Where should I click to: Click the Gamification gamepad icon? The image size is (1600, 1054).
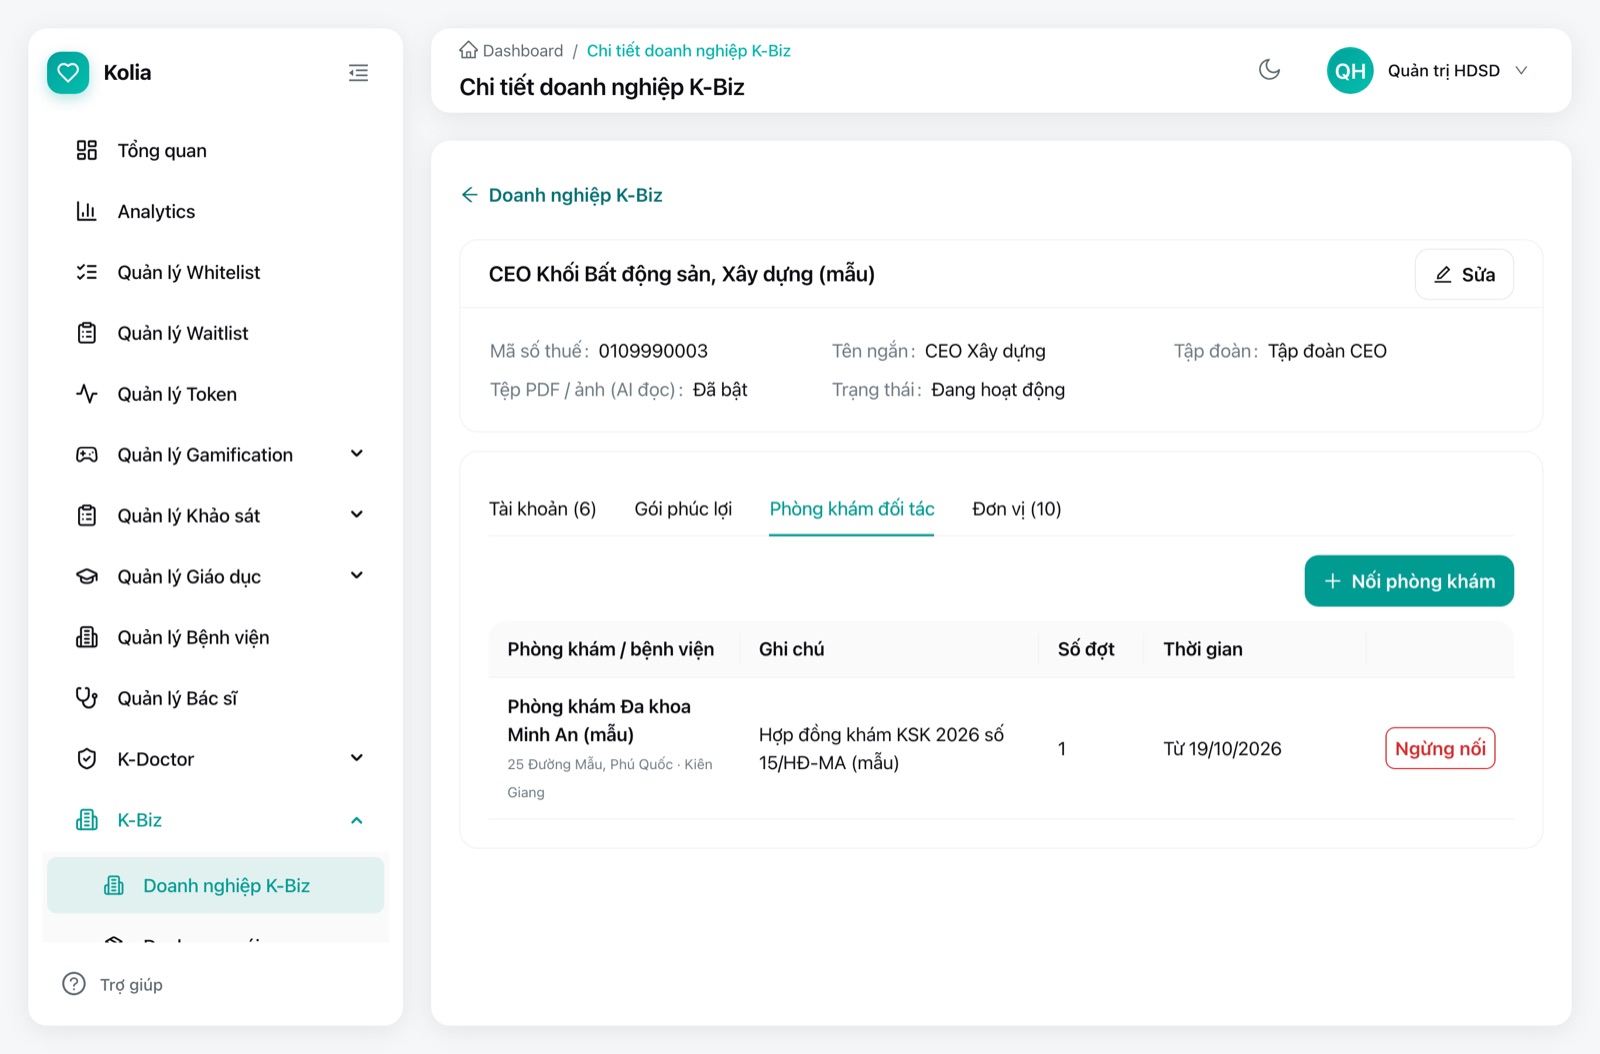tap(87, 455)
